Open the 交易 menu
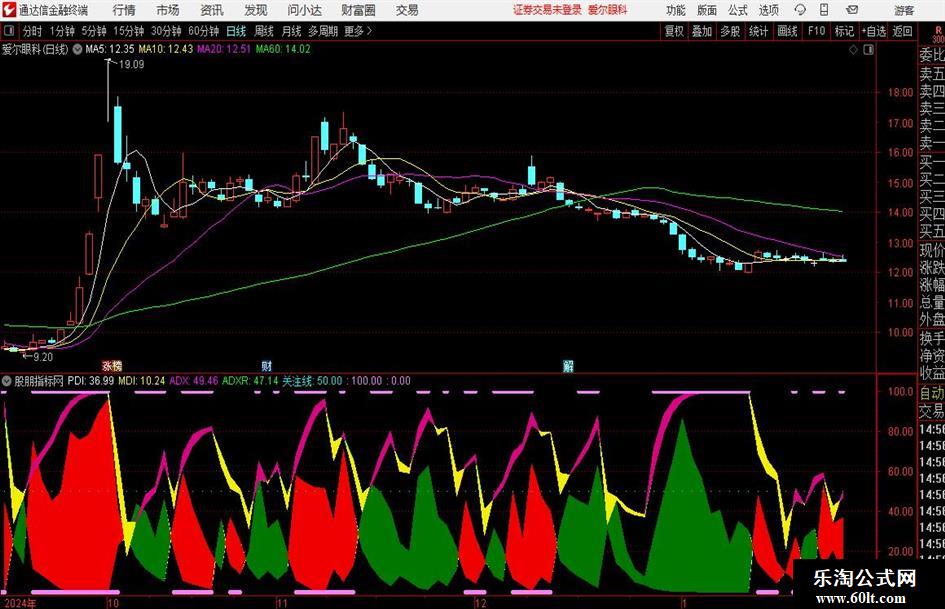The height and width of the screenshot is (609, 945). pos(407,10)
